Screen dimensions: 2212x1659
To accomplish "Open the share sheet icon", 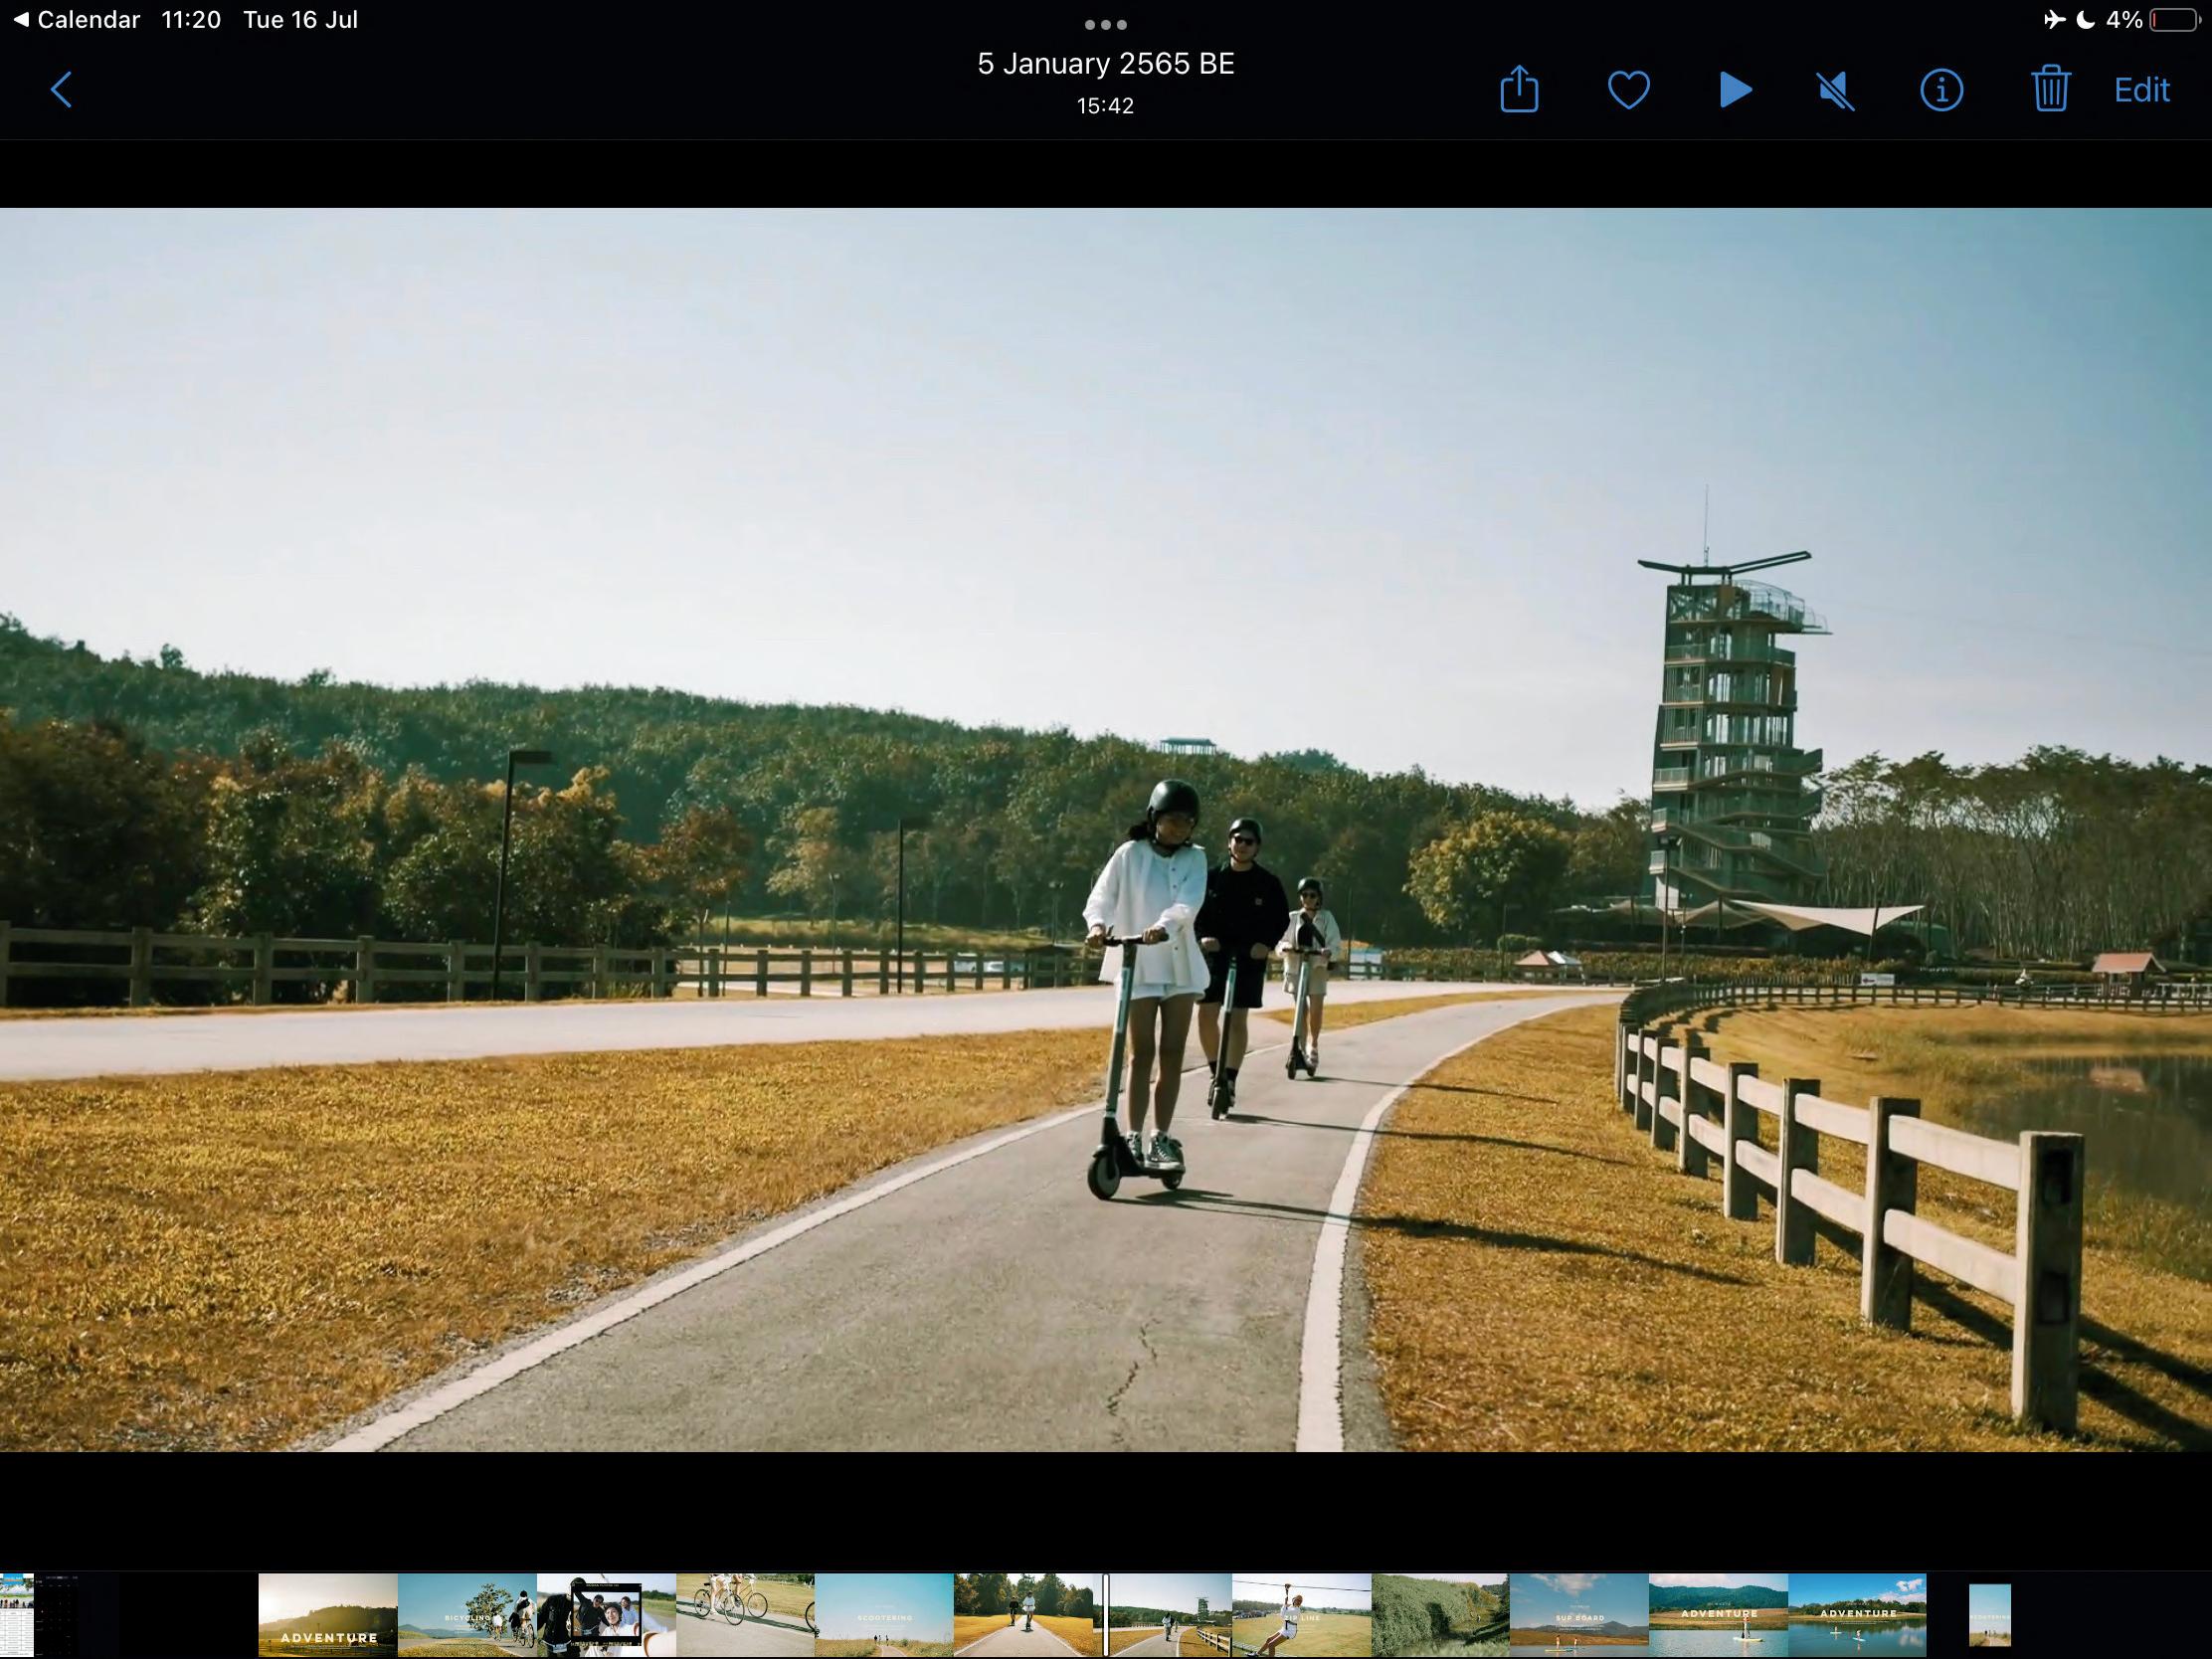I will pos(1518,90).
